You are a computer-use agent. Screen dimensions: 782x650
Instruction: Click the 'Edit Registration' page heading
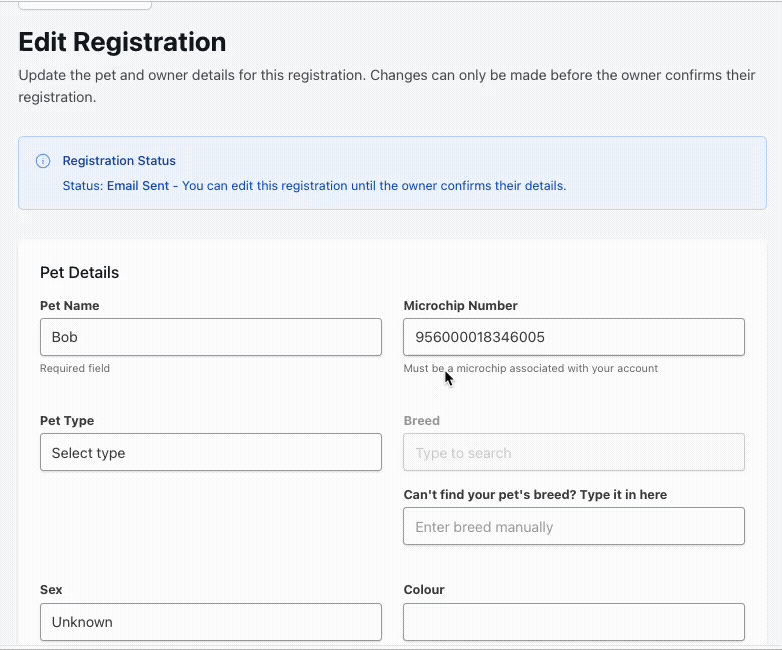coord(122,42)
